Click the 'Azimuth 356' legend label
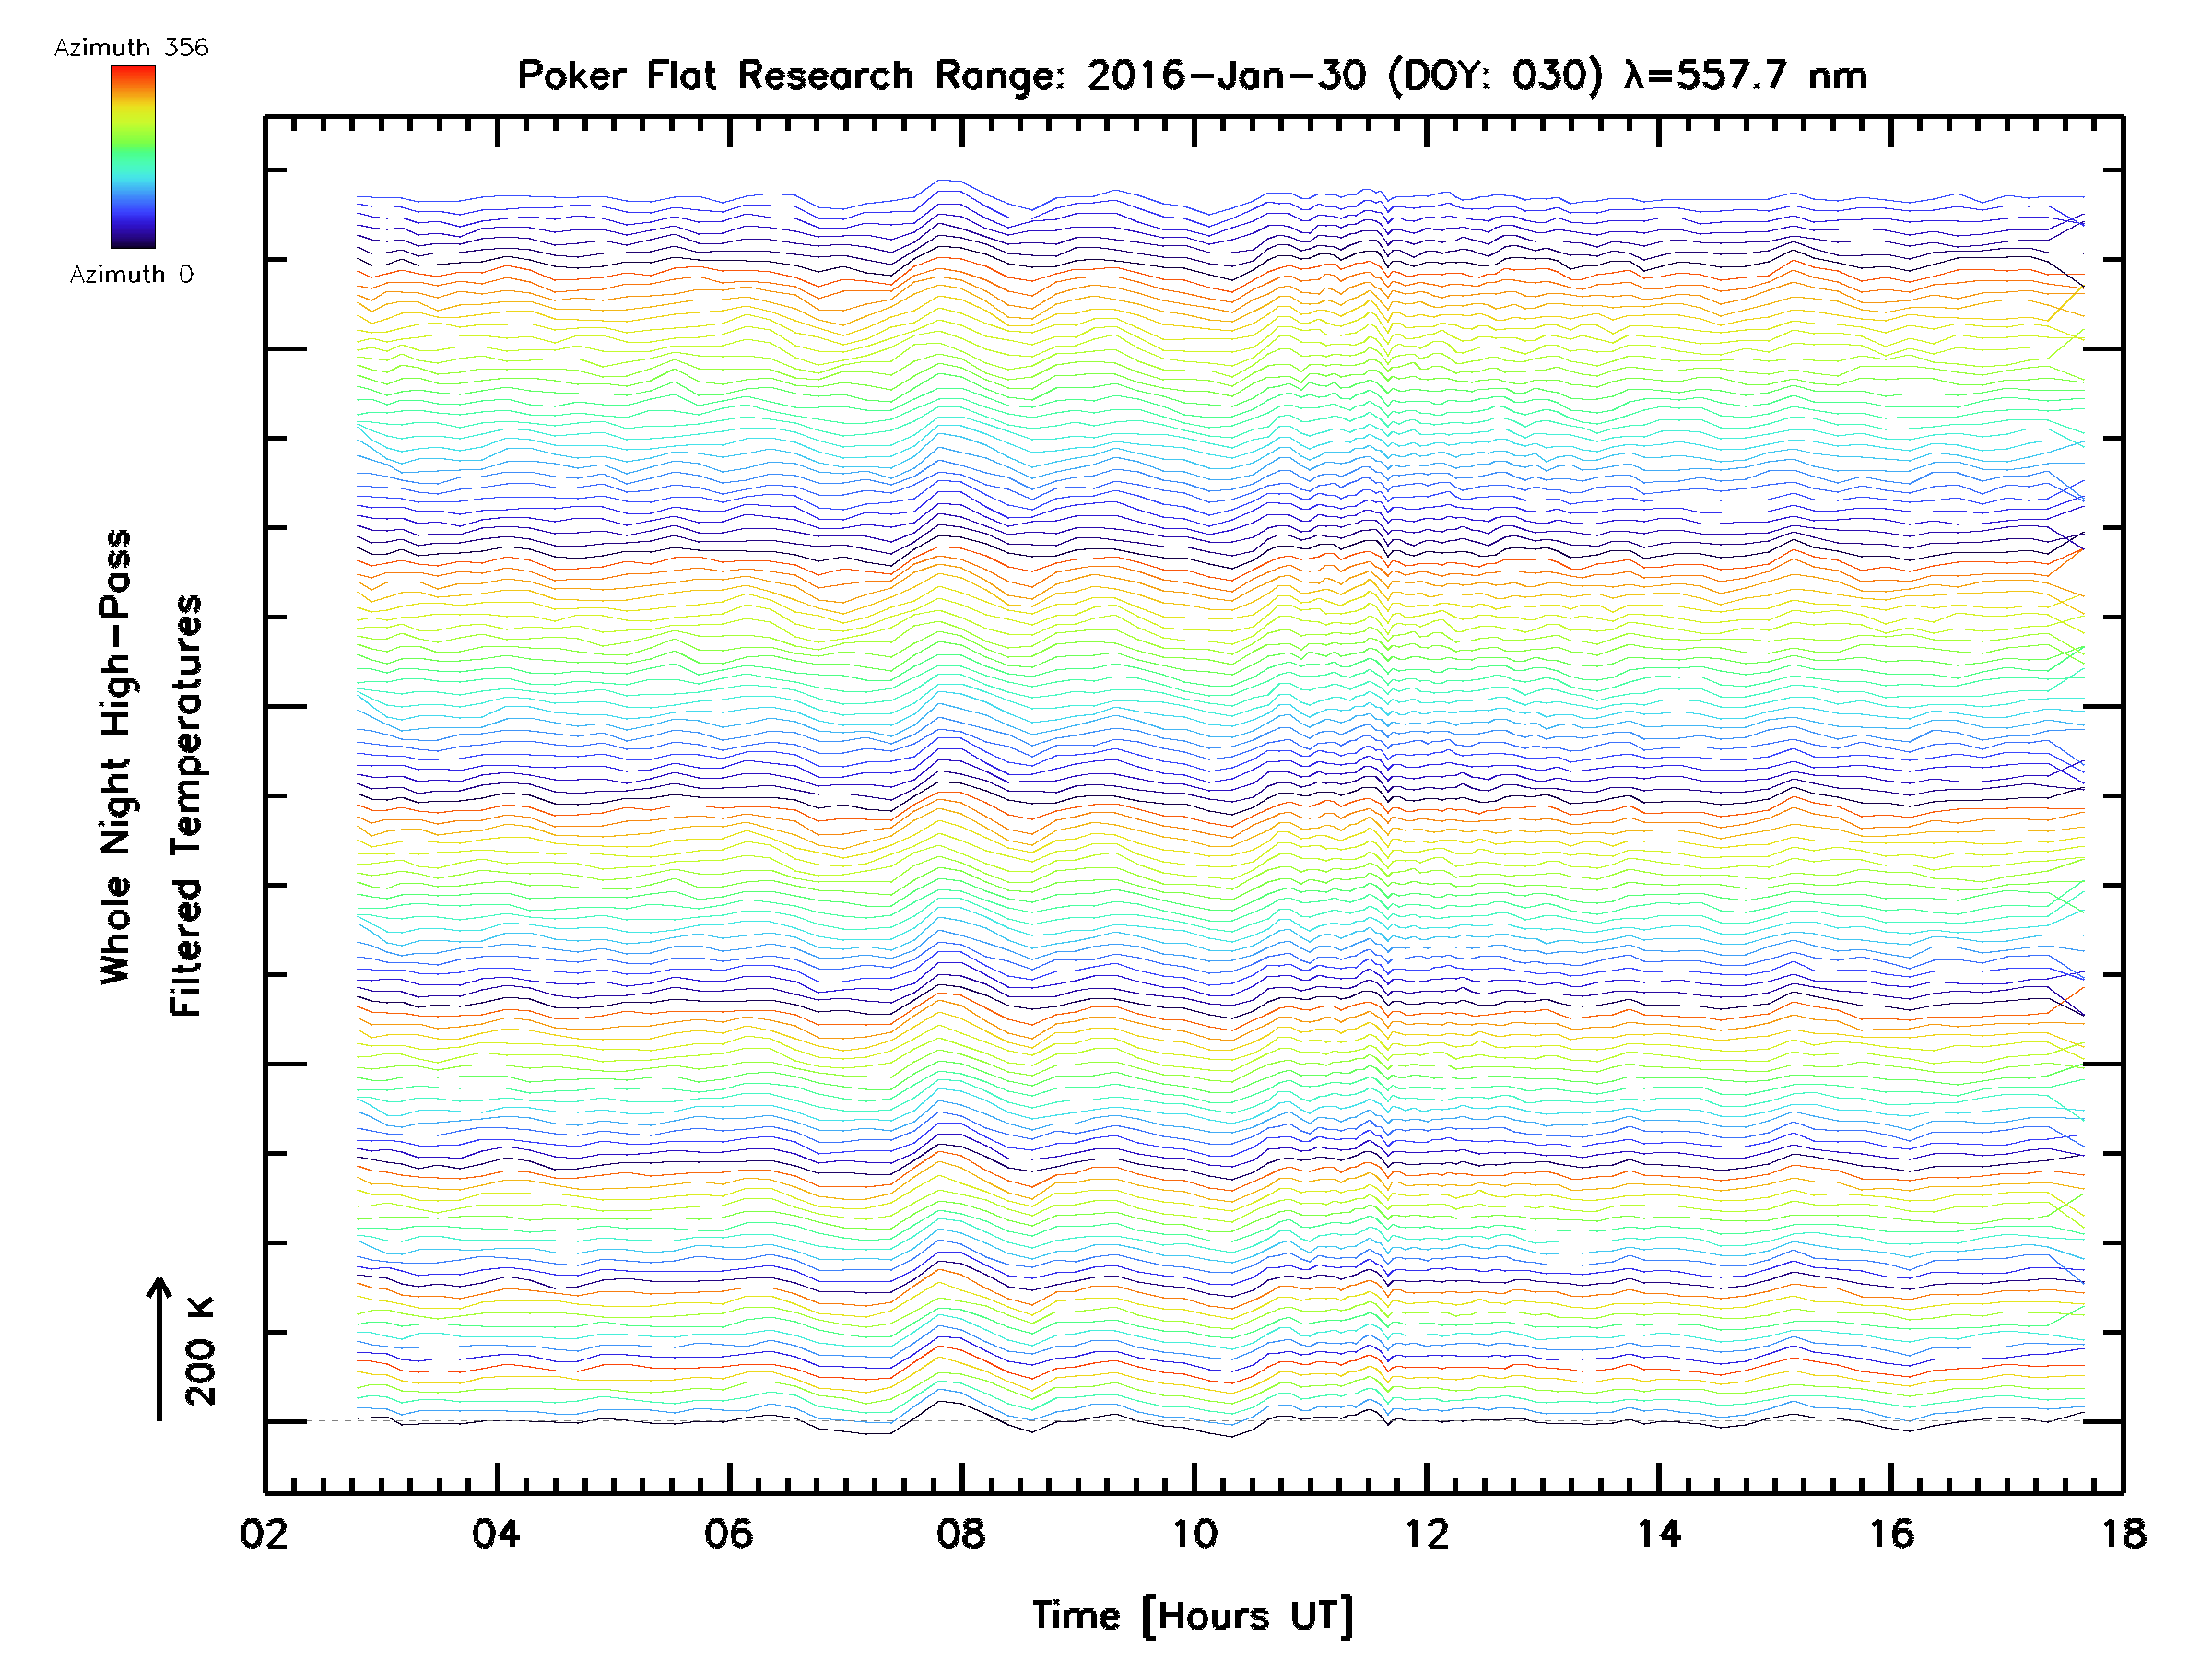 pyautogui.click(x=131, y=48)
